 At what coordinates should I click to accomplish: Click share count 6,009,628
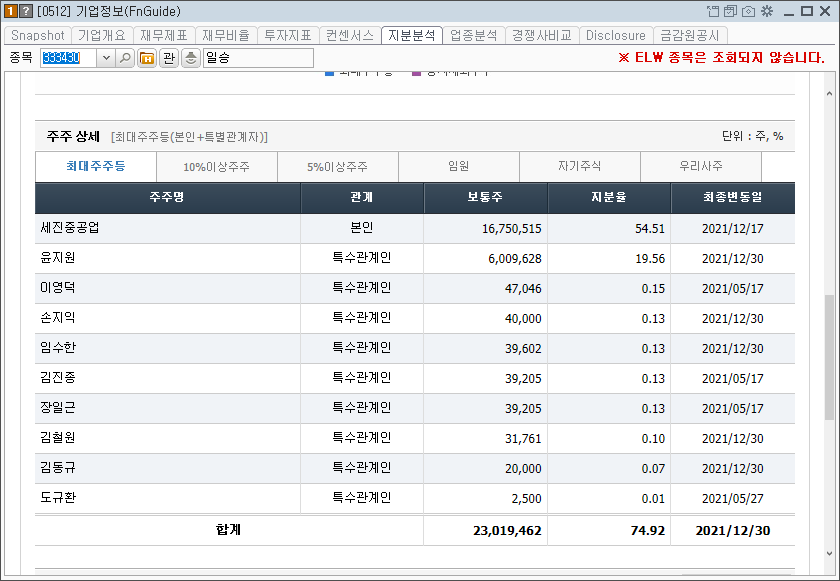click(515, 259)
